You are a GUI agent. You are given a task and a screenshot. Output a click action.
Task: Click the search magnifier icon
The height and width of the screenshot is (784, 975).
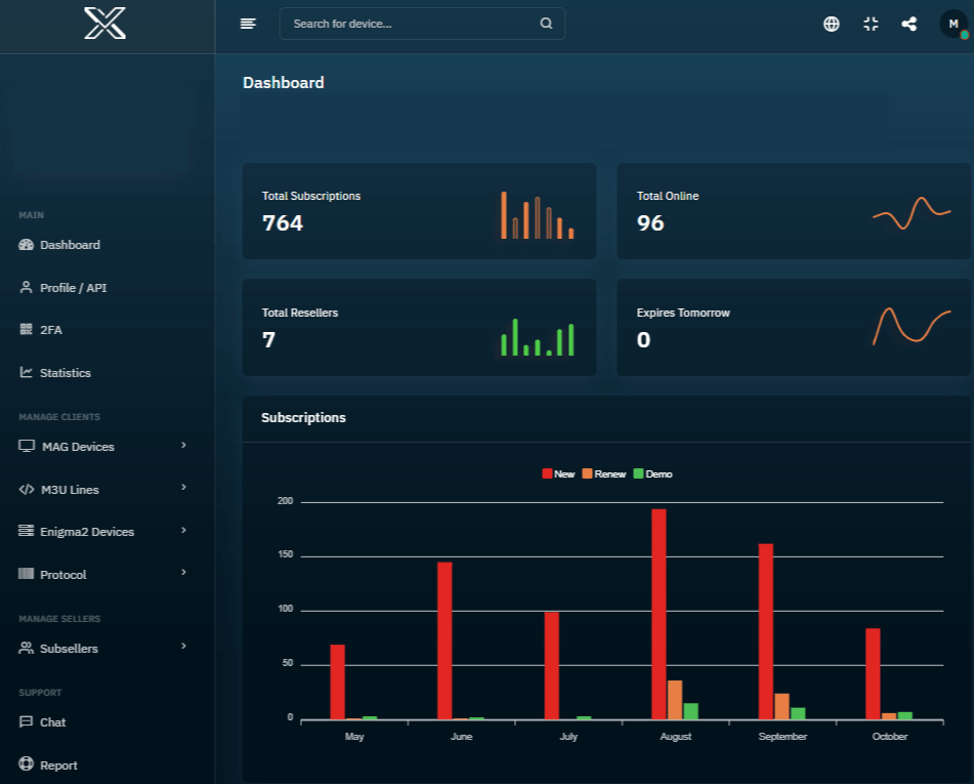pos(546,24)
